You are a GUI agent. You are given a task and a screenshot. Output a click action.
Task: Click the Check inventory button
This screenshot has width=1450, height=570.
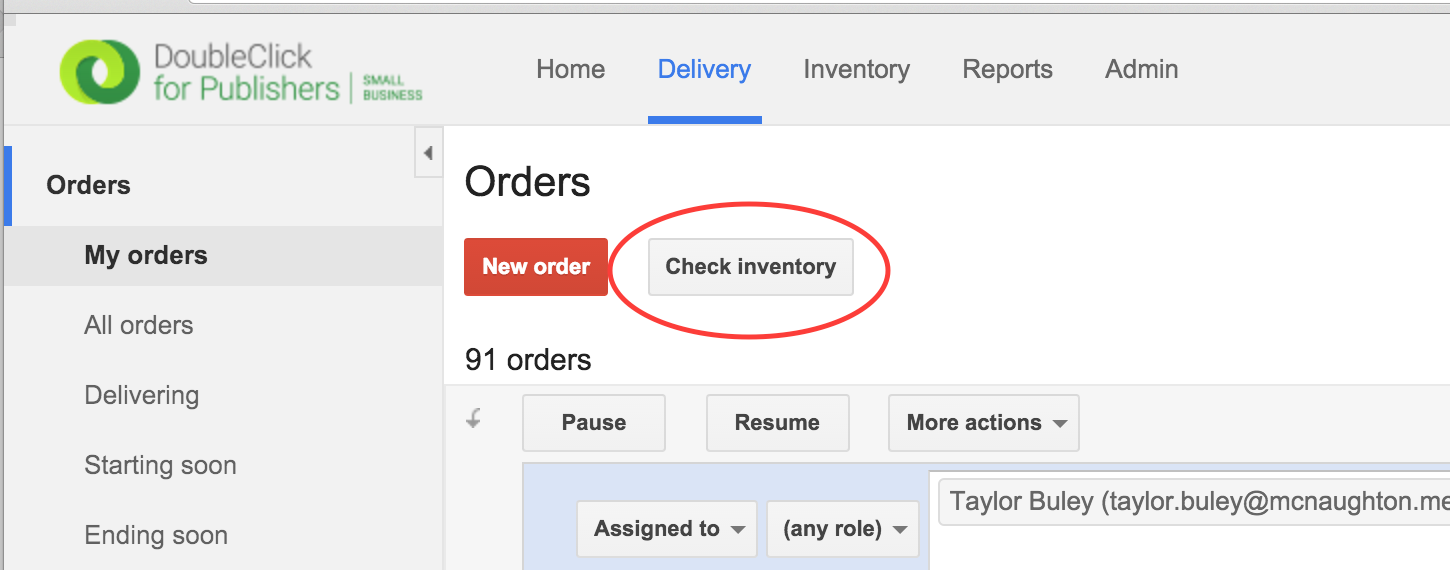pyautogui.click(x=750, y=267)
